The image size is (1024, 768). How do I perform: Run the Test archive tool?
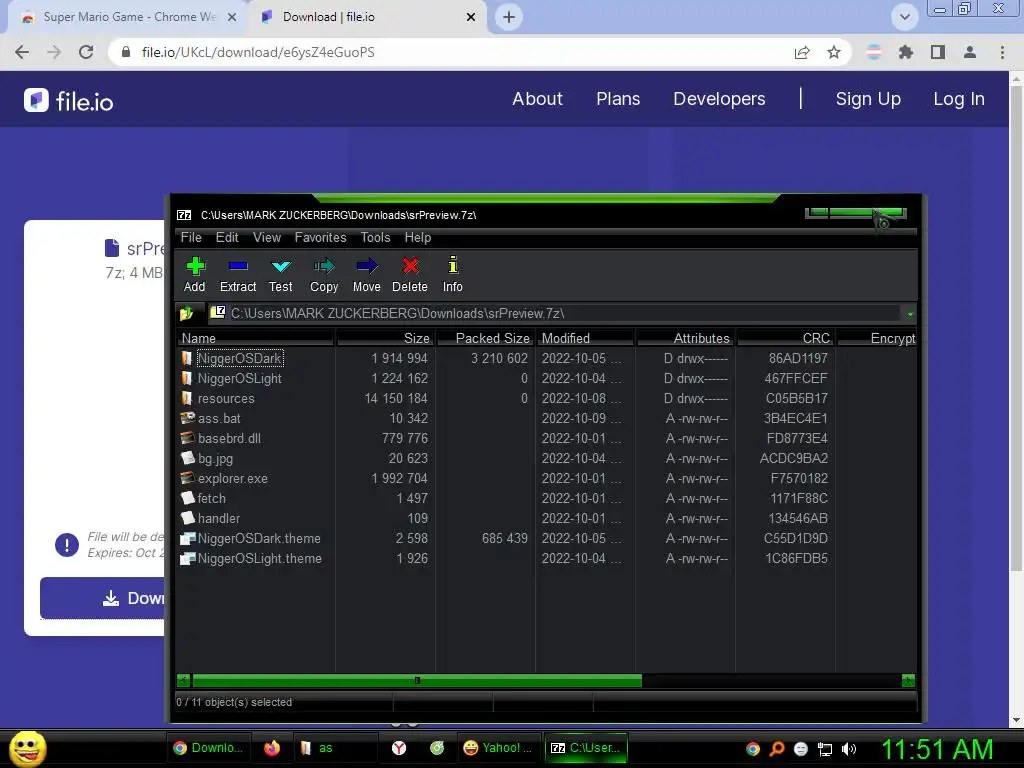click(x=281, y=274)
